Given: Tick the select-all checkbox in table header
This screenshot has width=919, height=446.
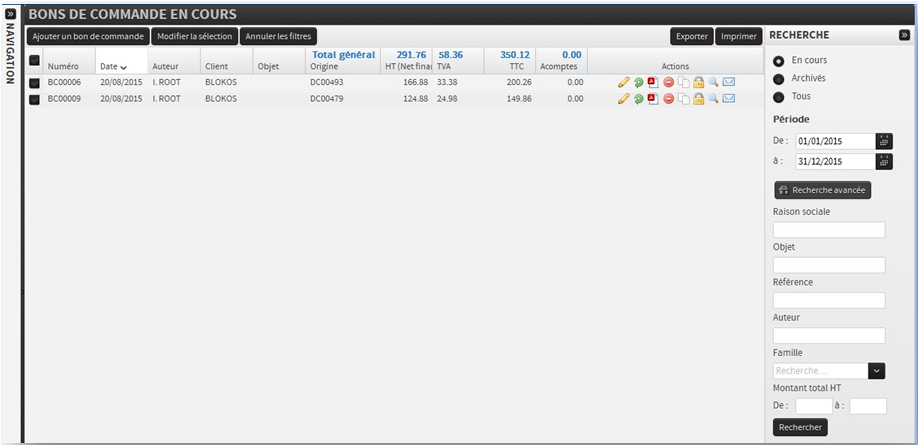Looking at the screenshot, I should 34,62.
